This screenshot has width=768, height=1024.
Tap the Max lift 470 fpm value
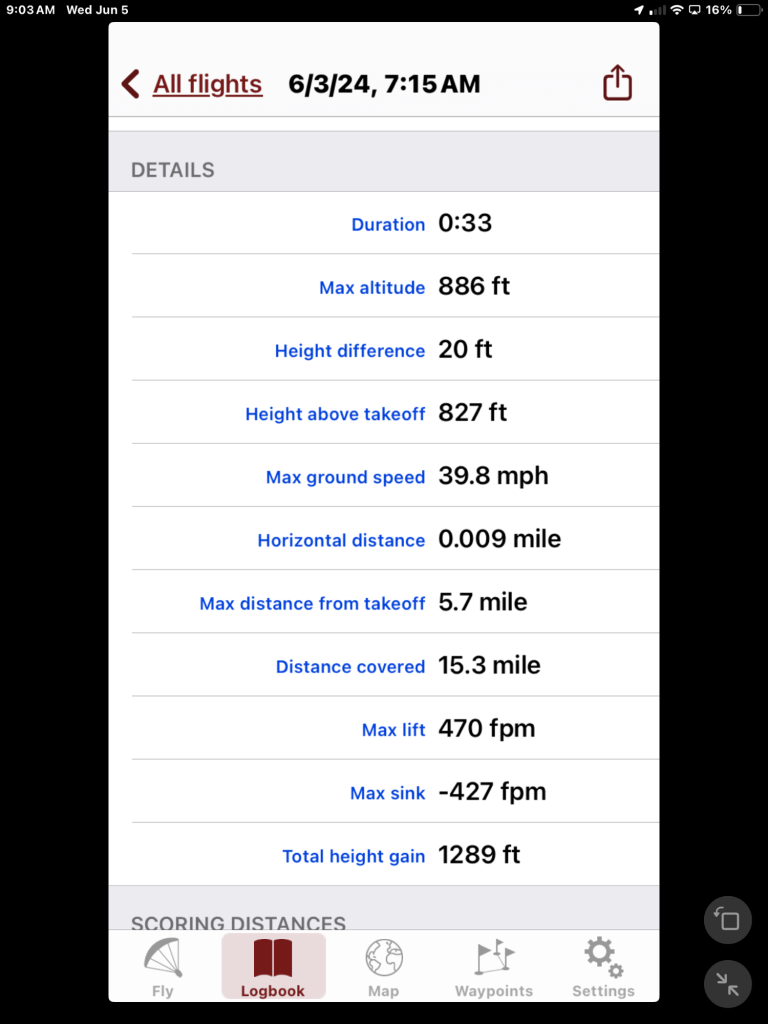pyautogui.click(x=486, y=729)
